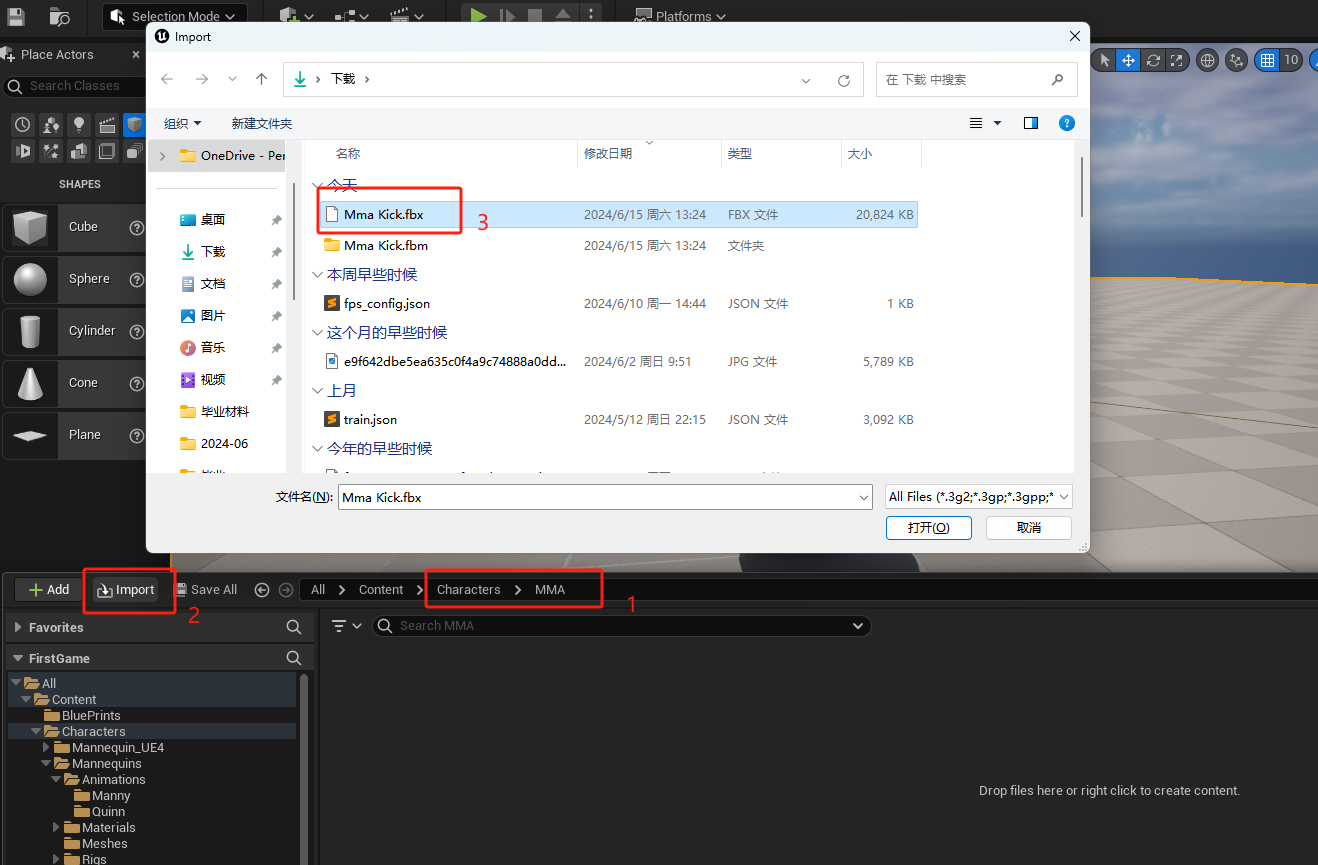Open the blue help icon in dialog

point(1067,123)
